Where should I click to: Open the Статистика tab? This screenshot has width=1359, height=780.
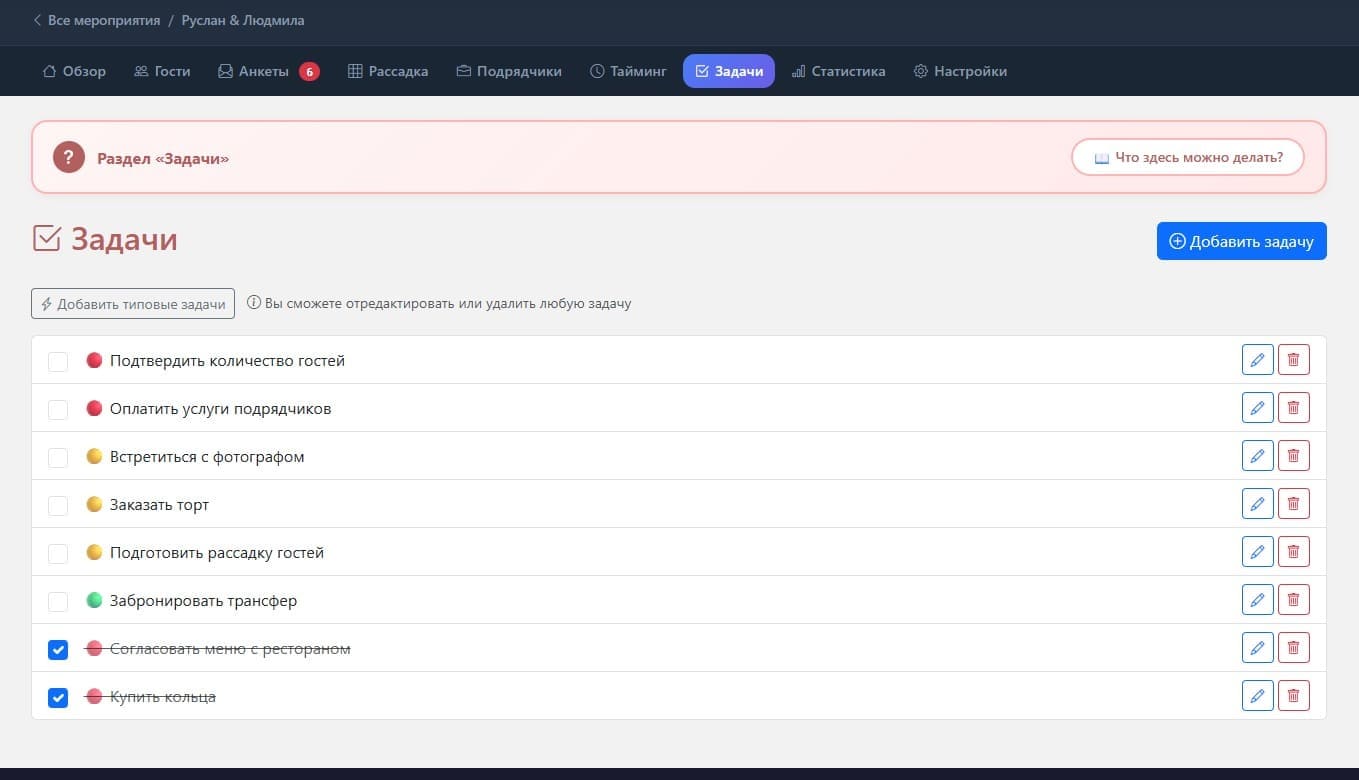tap(838, 71)
